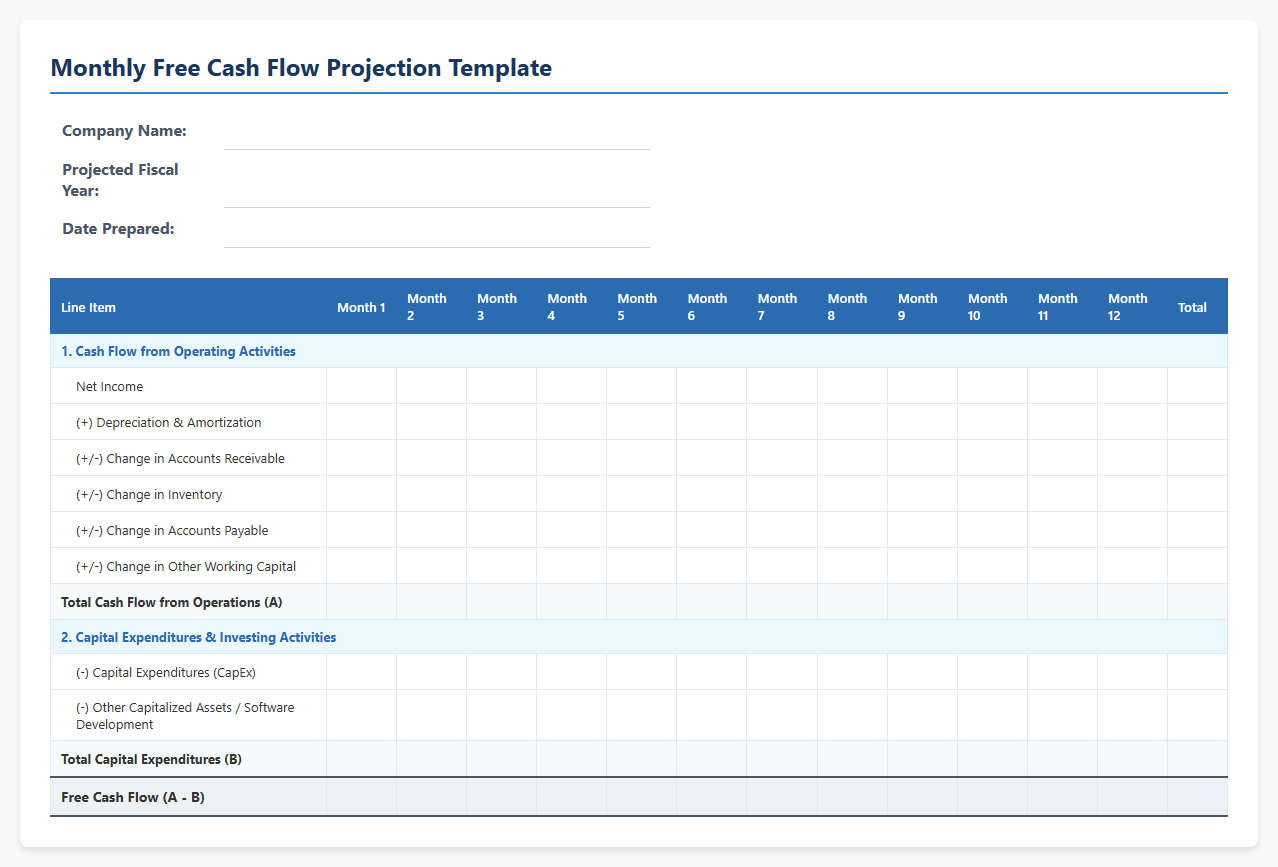This screenshot has width=1278, height=867.
Task: Click '(+/-) Change in Accounts Payable' label
Action: (x=172, y=530)
